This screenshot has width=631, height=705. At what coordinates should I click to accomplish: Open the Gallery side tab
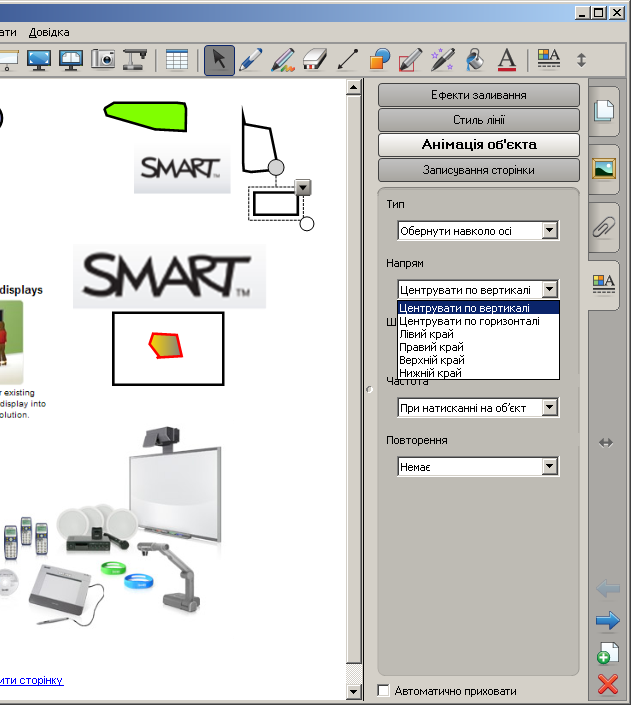point(604,169)
